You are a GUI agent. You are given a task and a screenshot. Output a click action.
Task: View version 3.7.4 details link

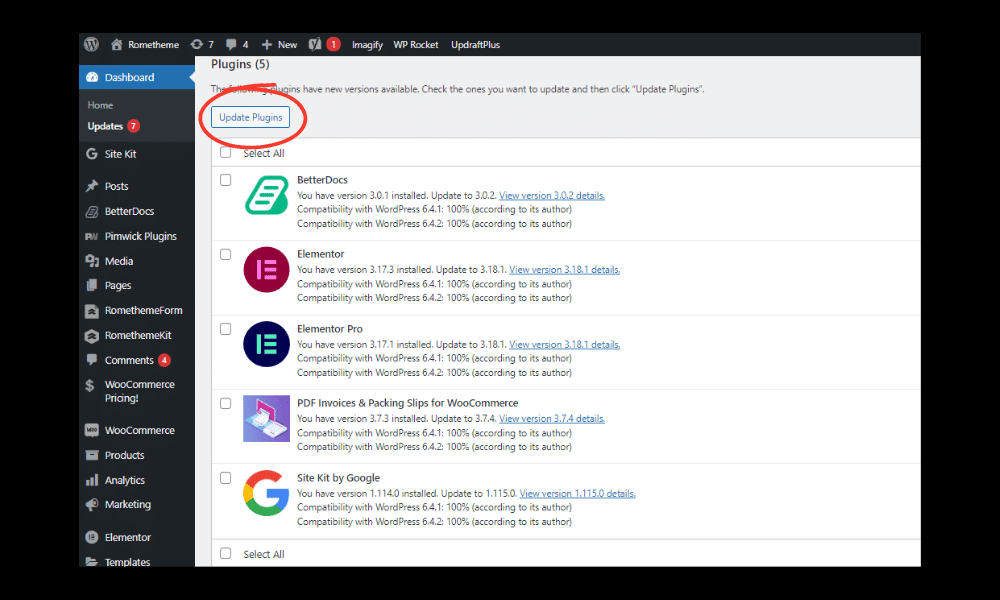pos(552,419)
